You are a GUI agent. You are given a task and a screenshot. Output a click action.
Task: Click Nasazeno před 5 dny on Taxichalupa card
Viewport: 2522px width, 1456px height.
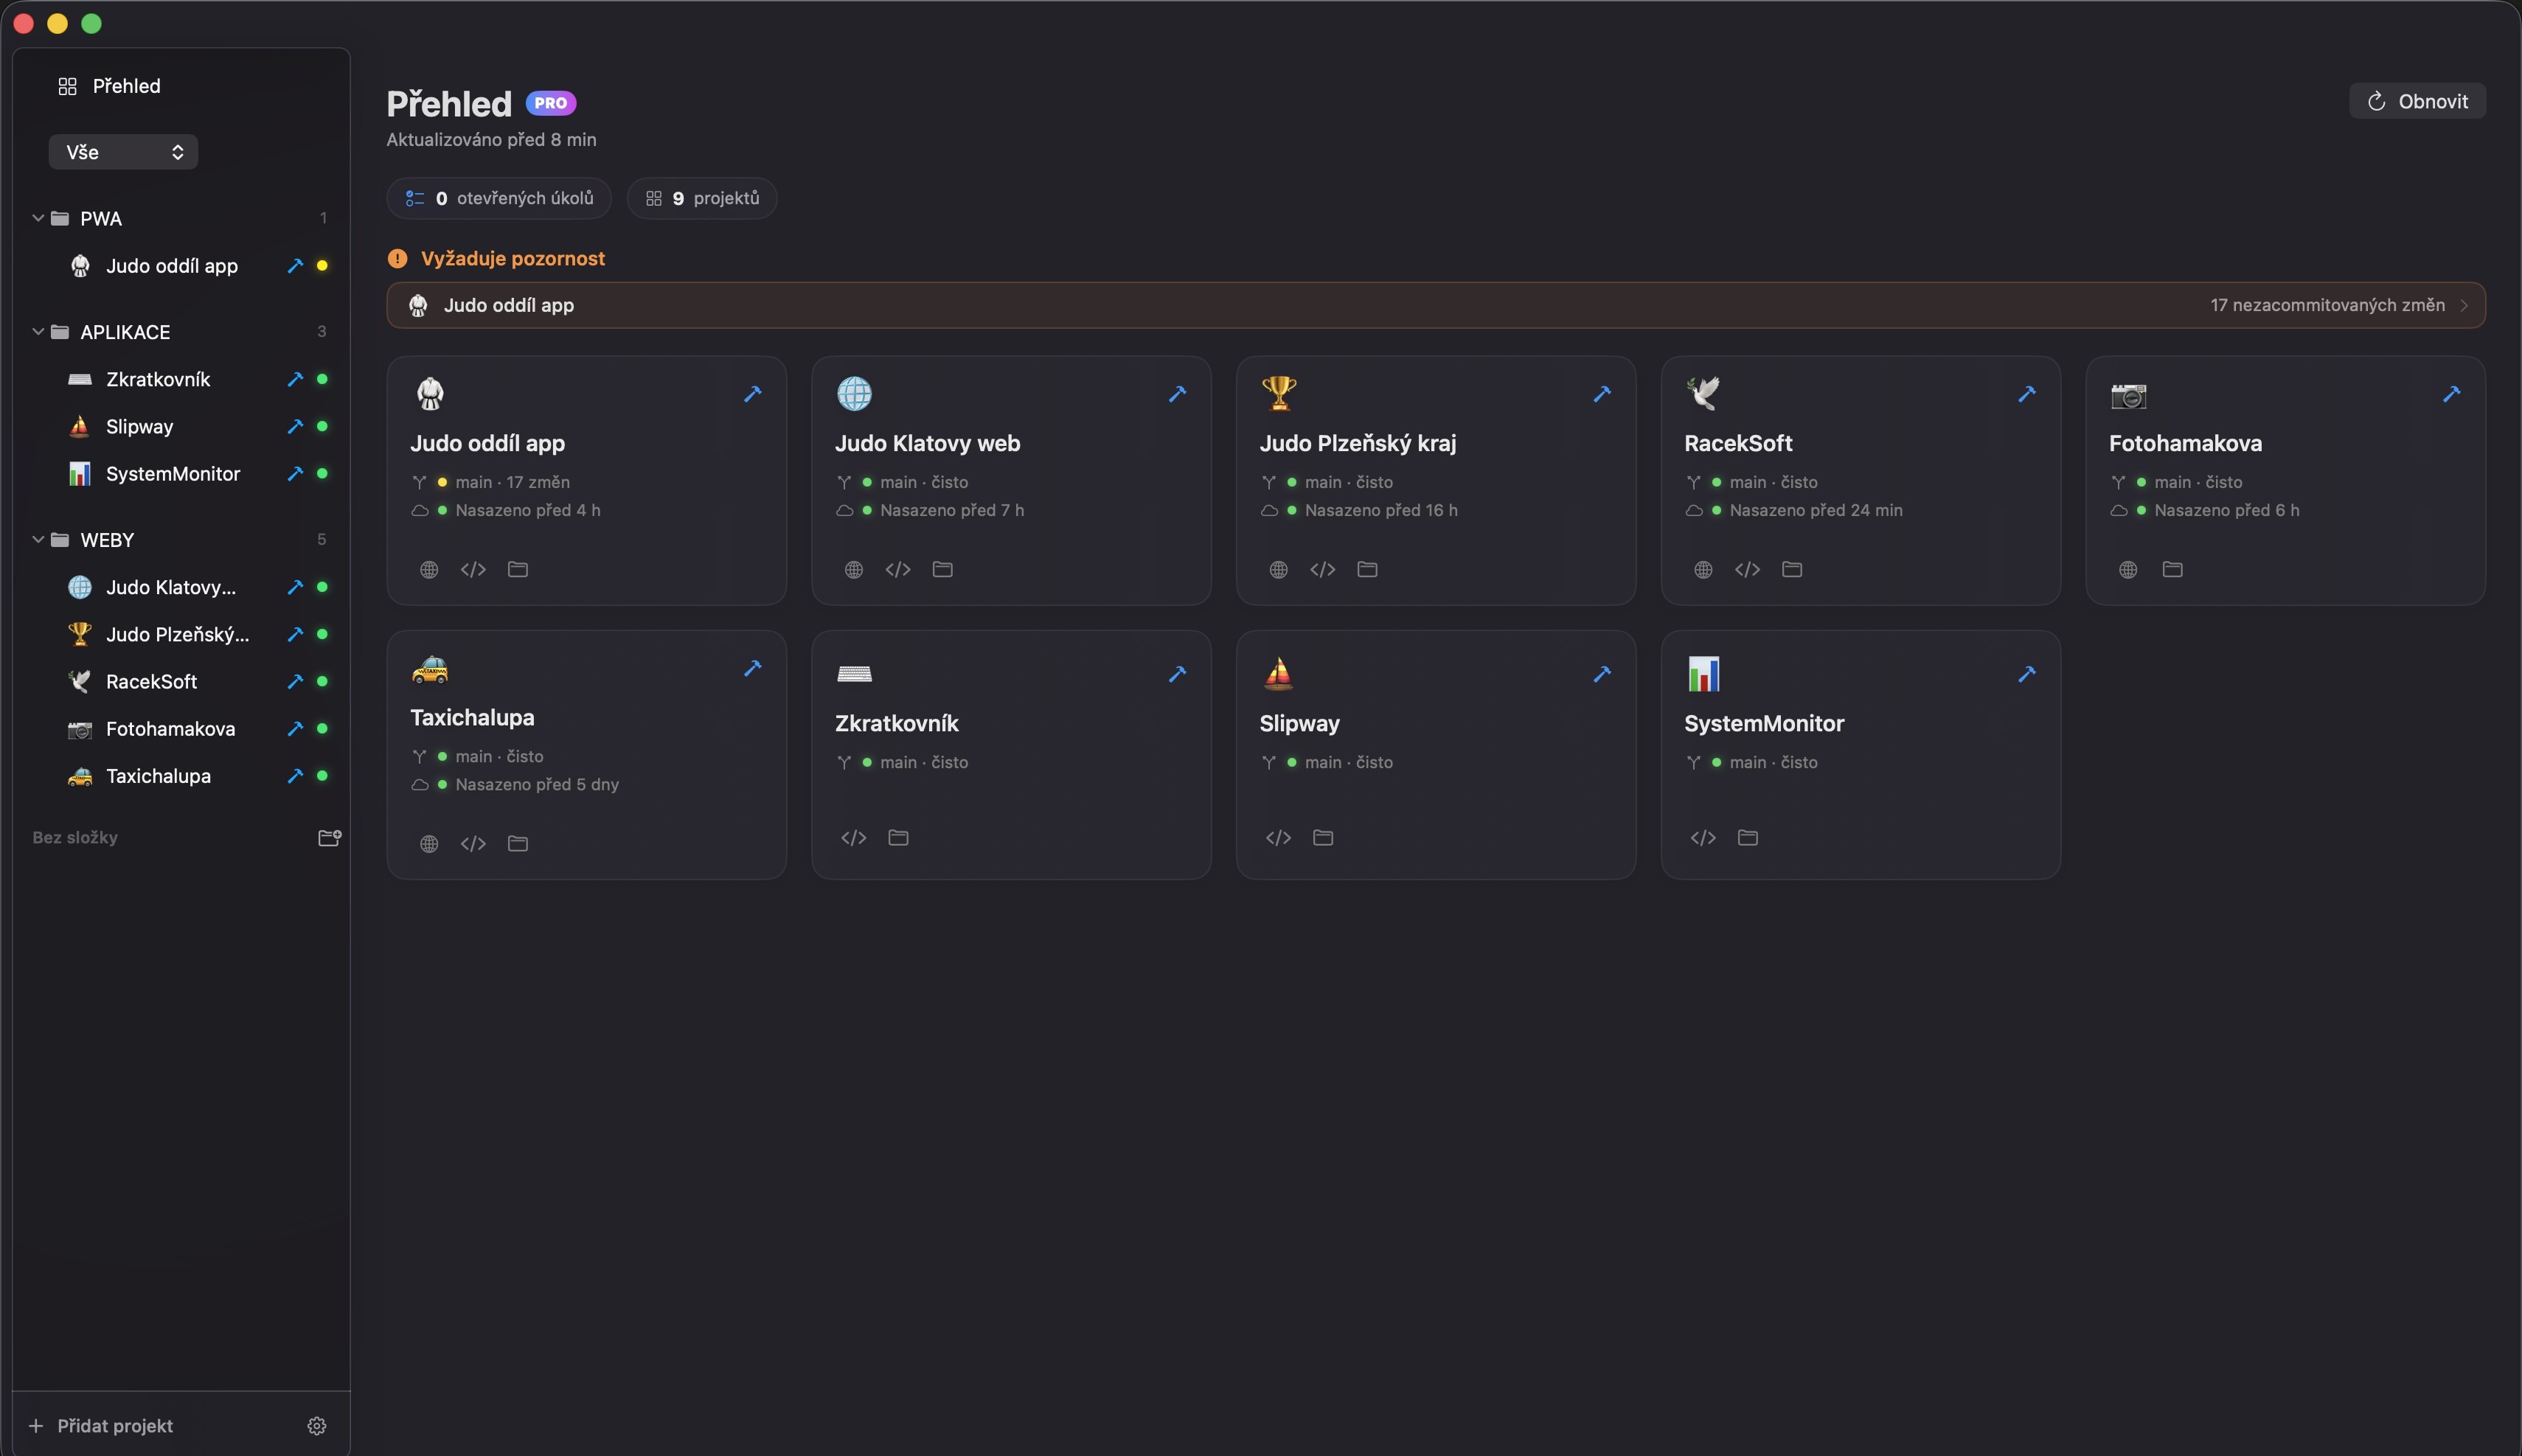tap(537, 784)
